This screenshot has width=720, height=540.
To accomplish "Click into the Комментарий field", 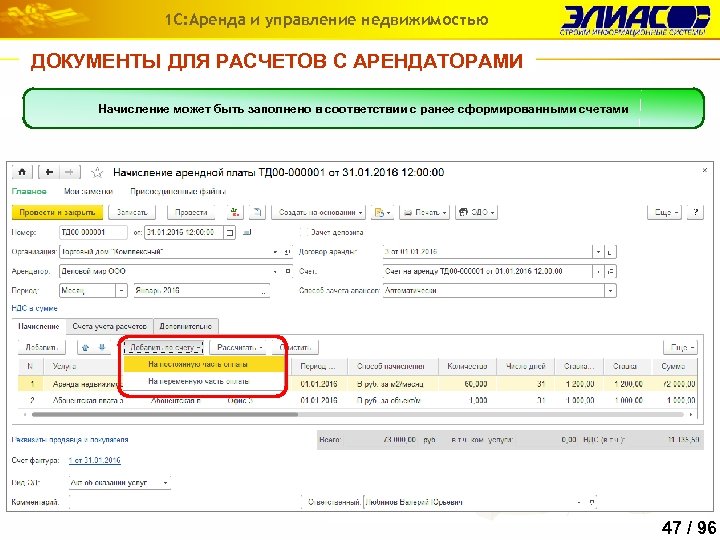I will 184,502.
